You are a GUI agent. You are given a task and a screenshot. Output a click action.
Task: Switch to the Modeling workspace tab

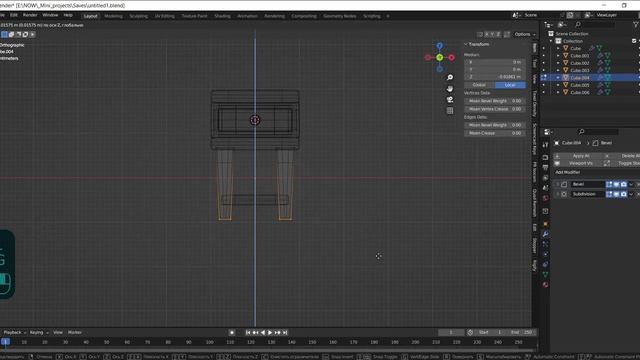[113, 16]
